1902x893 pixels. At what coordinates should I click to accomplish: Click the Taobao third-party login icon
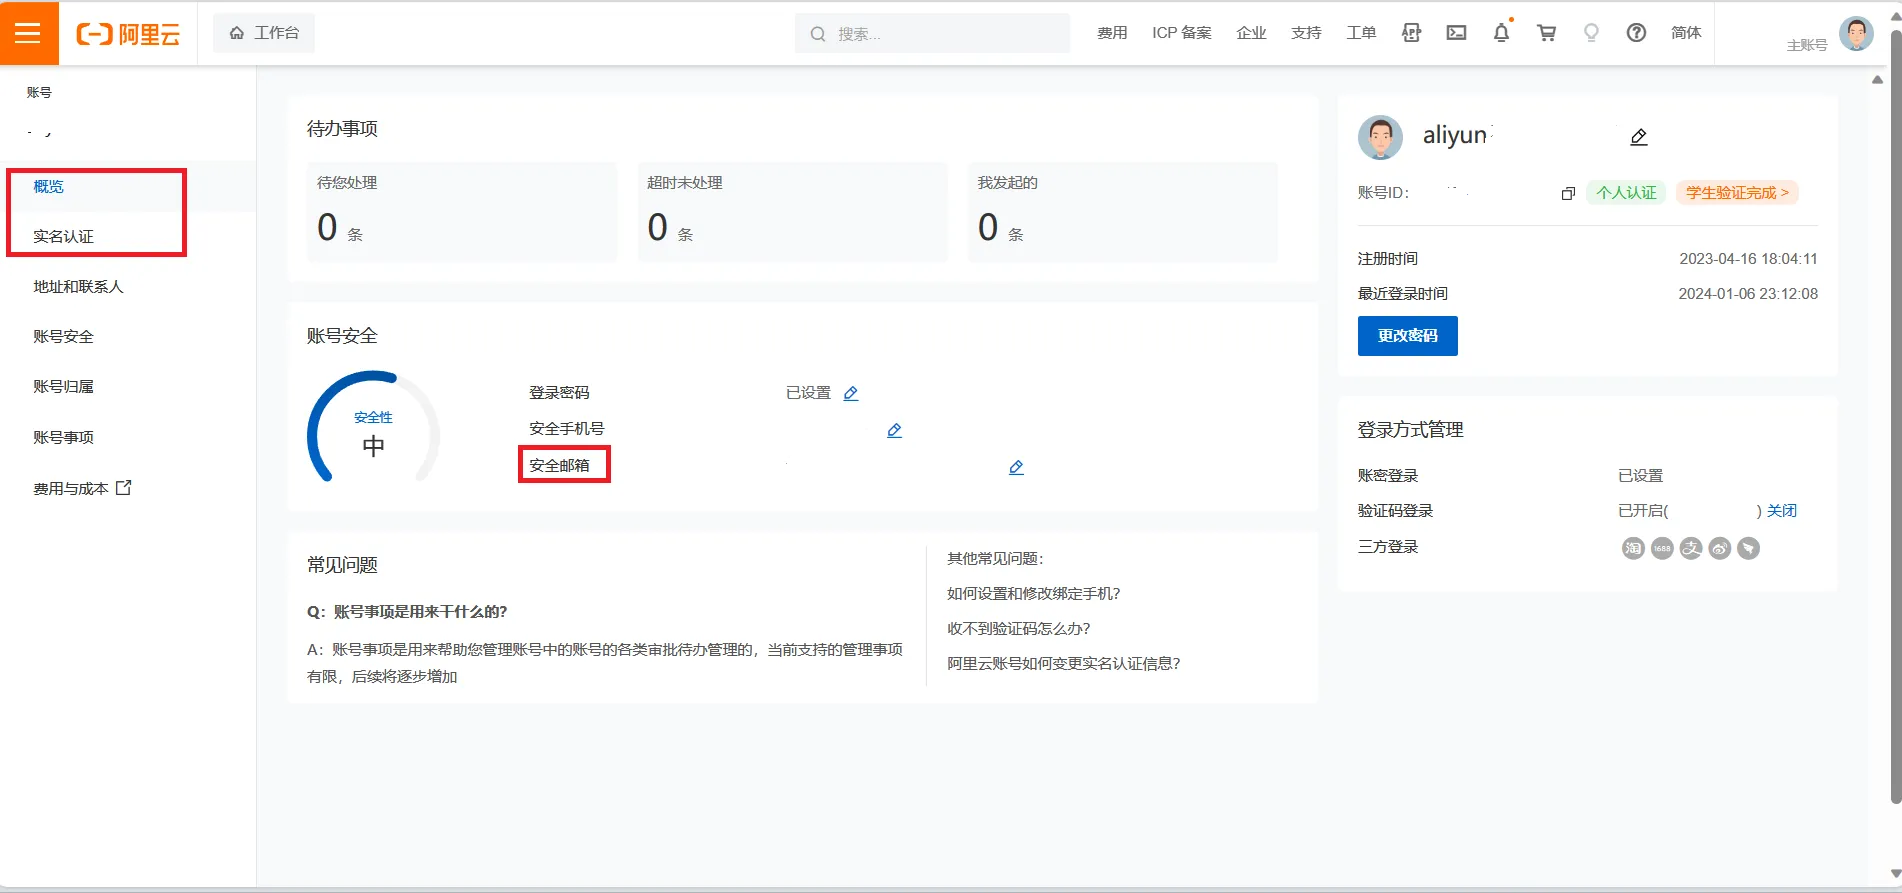click(1632, 548)
